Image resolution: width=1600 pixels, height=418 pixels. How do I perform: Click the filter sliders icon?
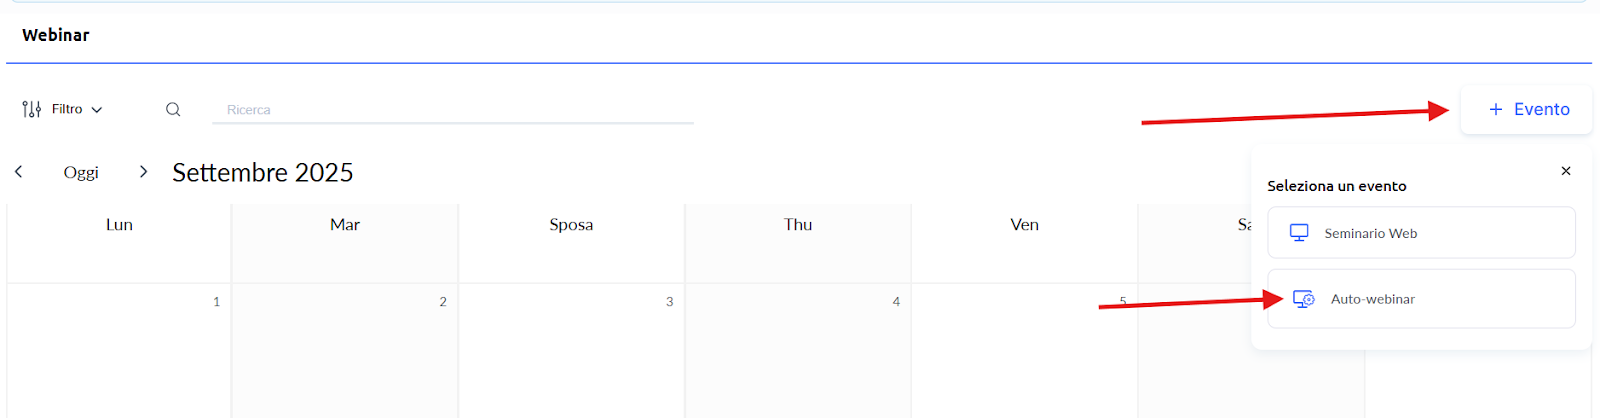[32, 109]
